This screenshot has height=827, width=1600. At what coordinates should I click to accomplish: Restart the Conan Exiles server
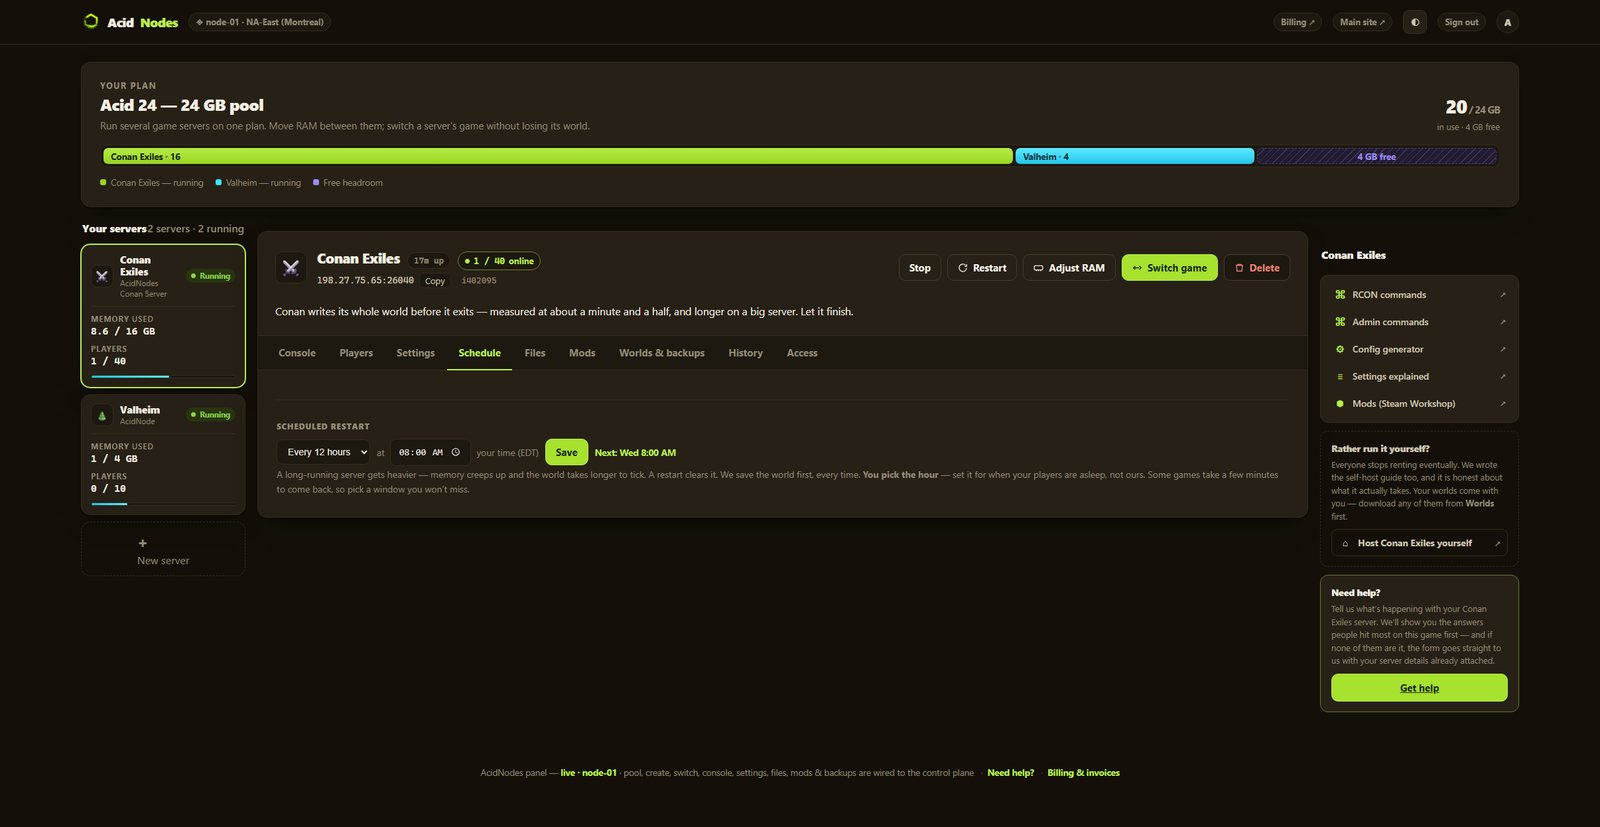(x=982, y=268)
